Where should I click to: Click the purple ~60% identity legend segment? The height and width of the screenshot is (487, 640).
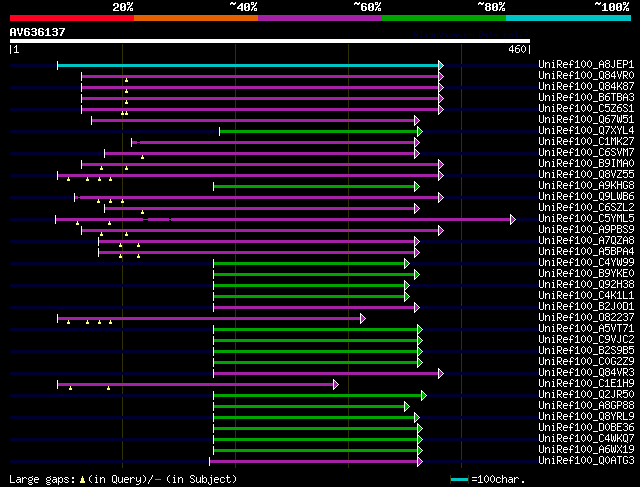tap(320, 18)
